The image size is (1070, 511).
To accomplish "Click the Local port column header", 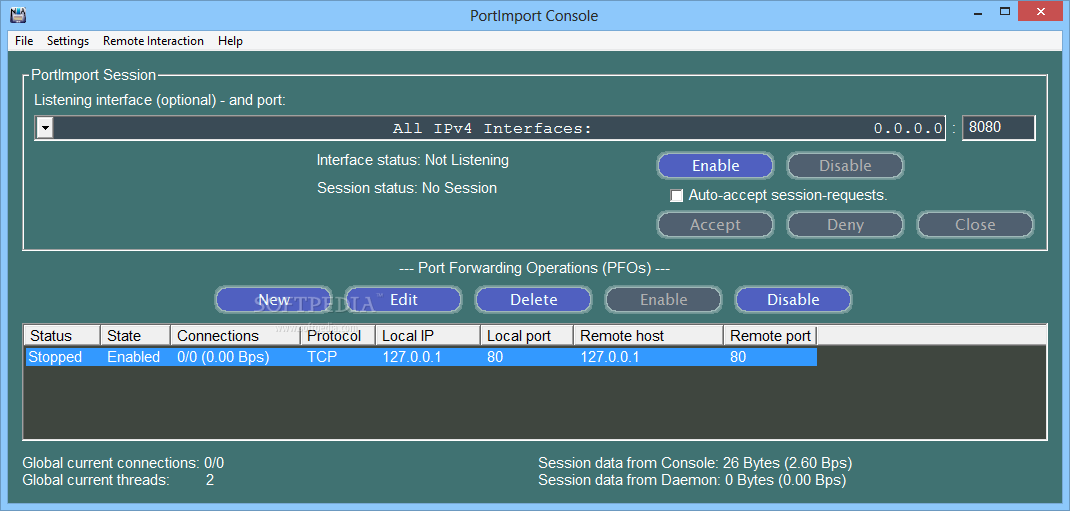I will (527, 336).
